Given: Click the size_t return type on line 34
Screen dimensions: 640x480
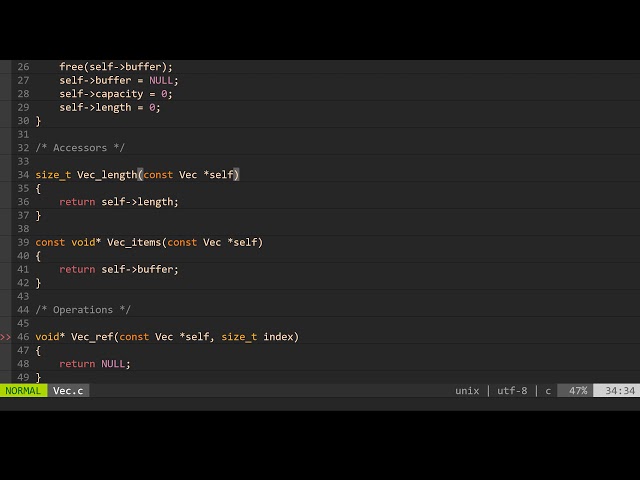Looking at the screenshot, I should click(x=53, y=175).
